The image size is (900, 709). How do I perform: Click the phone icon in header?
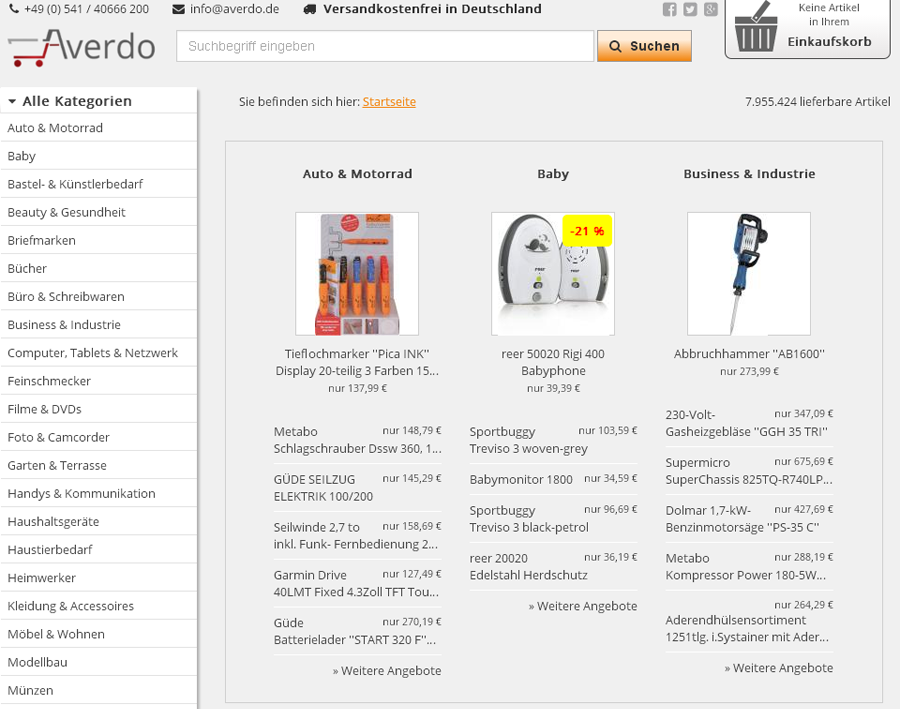click(x=14, y=9)
